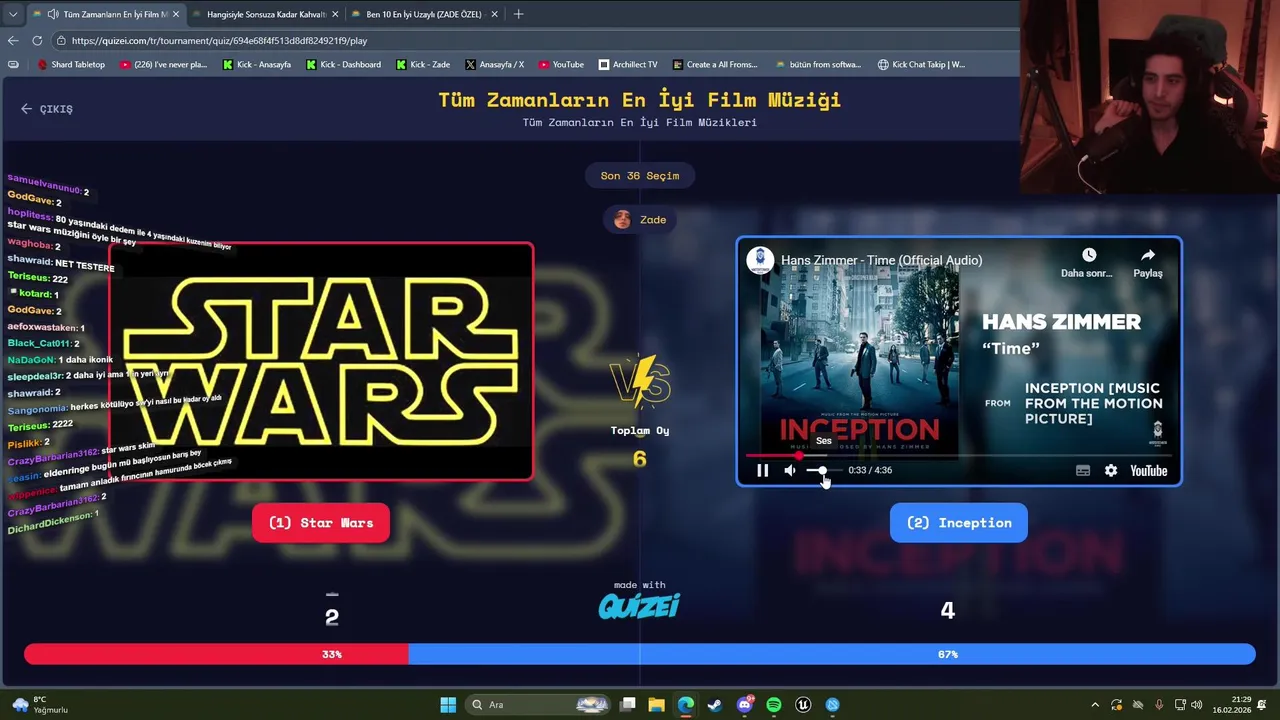
Task: Go back in the browser
Action: 12,40
